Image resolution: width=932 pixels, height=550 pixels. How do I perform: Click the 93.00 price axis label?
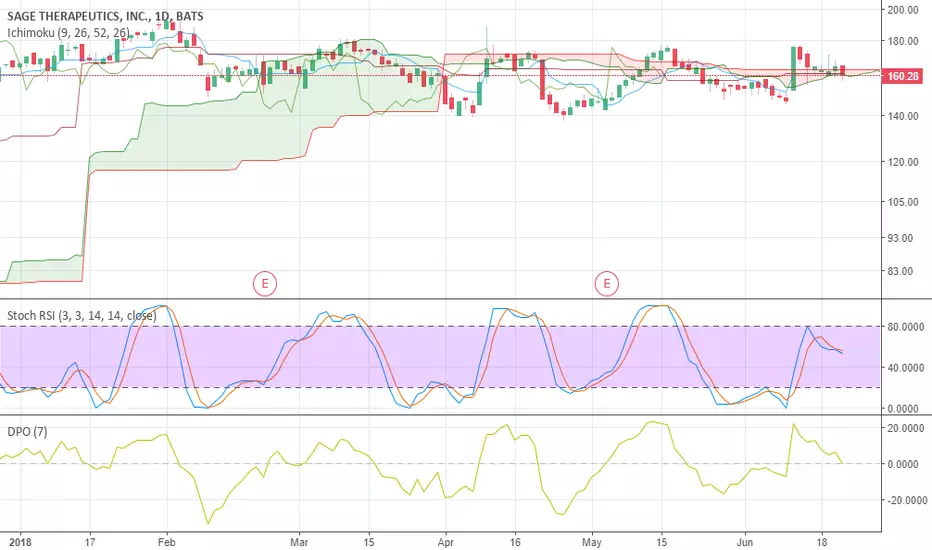click(900, 238)
